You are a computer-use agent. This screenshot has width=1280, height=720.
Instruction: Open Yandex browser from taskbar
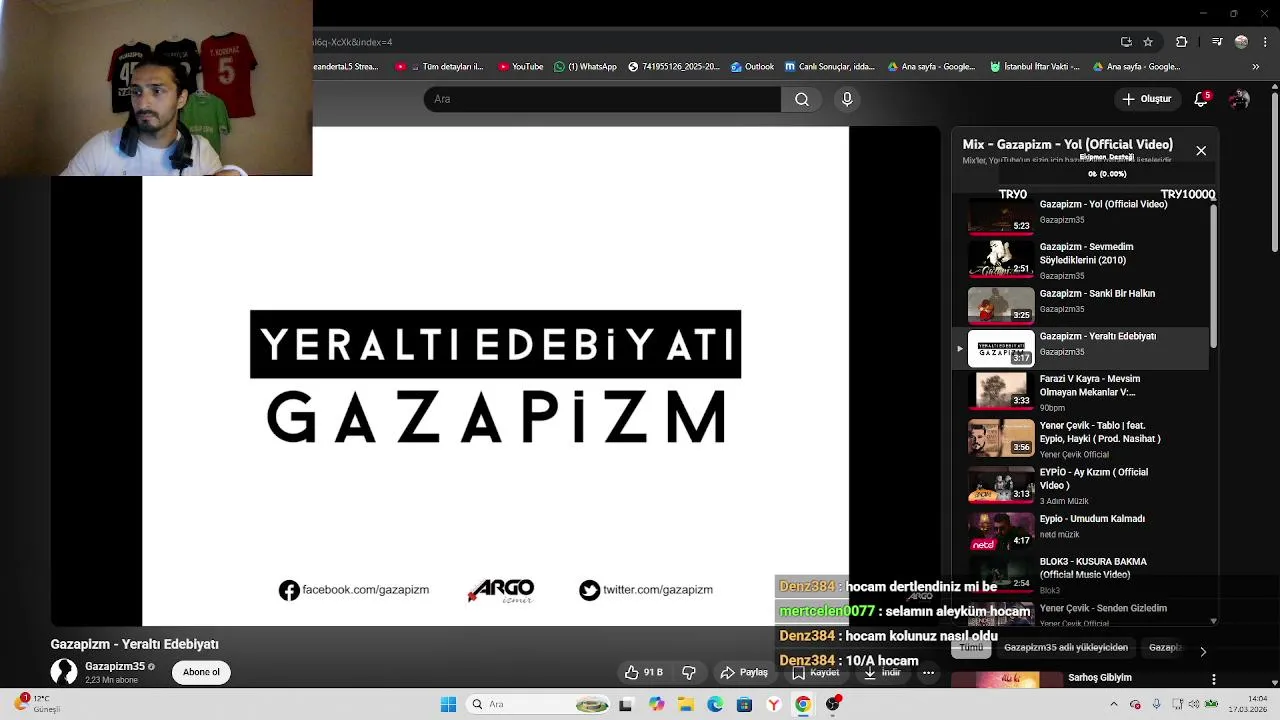773,704
